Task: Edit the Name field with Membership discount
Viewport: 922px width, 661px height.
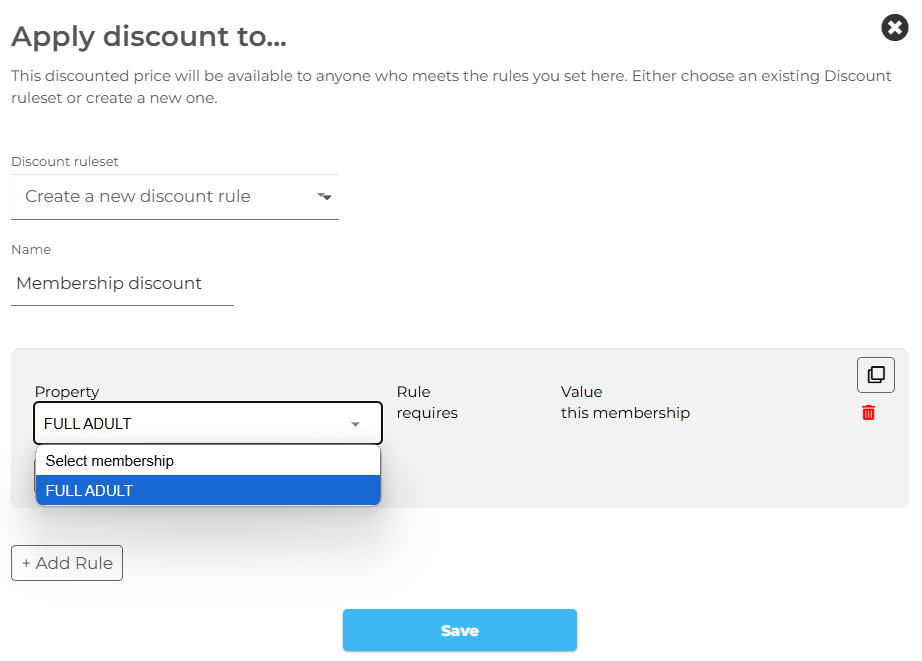Action: [x=122, y=283]
